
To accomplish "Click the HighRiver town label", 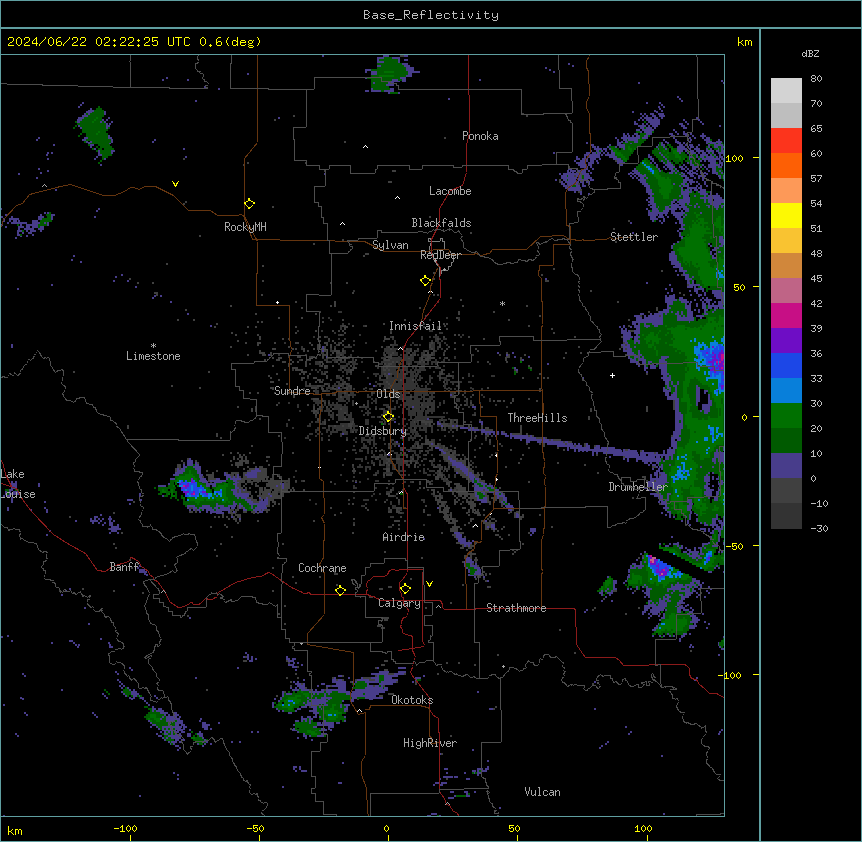I will point(430,743).
